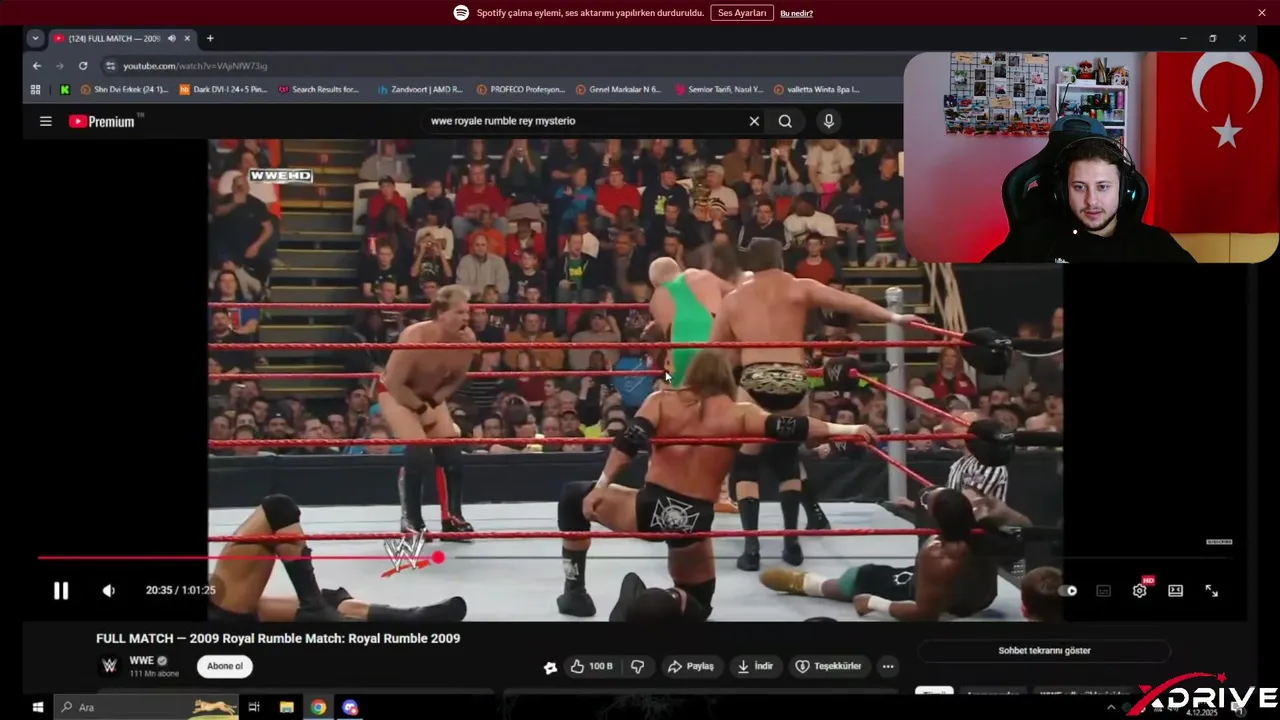Open the 'Search Results for' bookmark
This screenshot has height=720, width=1280.
pyautogui.click(x=319, y=89)
